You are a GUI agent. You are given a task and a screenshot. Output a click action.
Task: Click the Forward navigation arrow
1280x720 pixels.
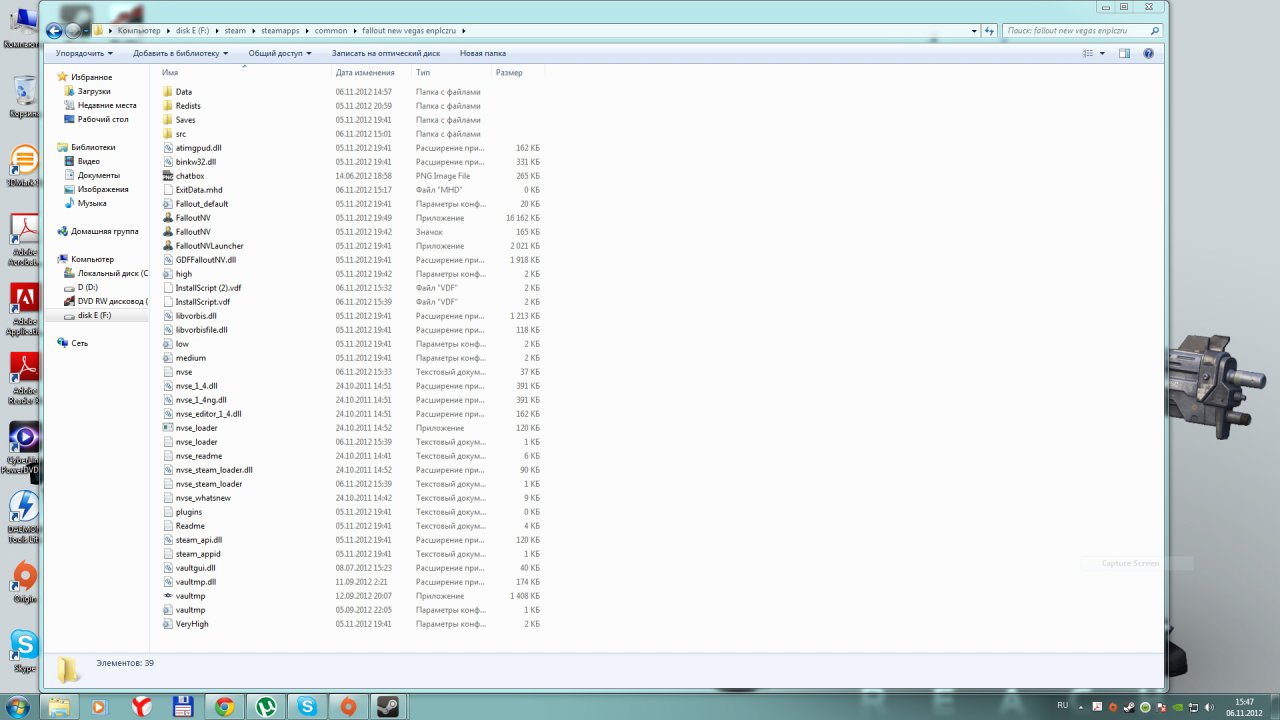click(x=74, y=31)
